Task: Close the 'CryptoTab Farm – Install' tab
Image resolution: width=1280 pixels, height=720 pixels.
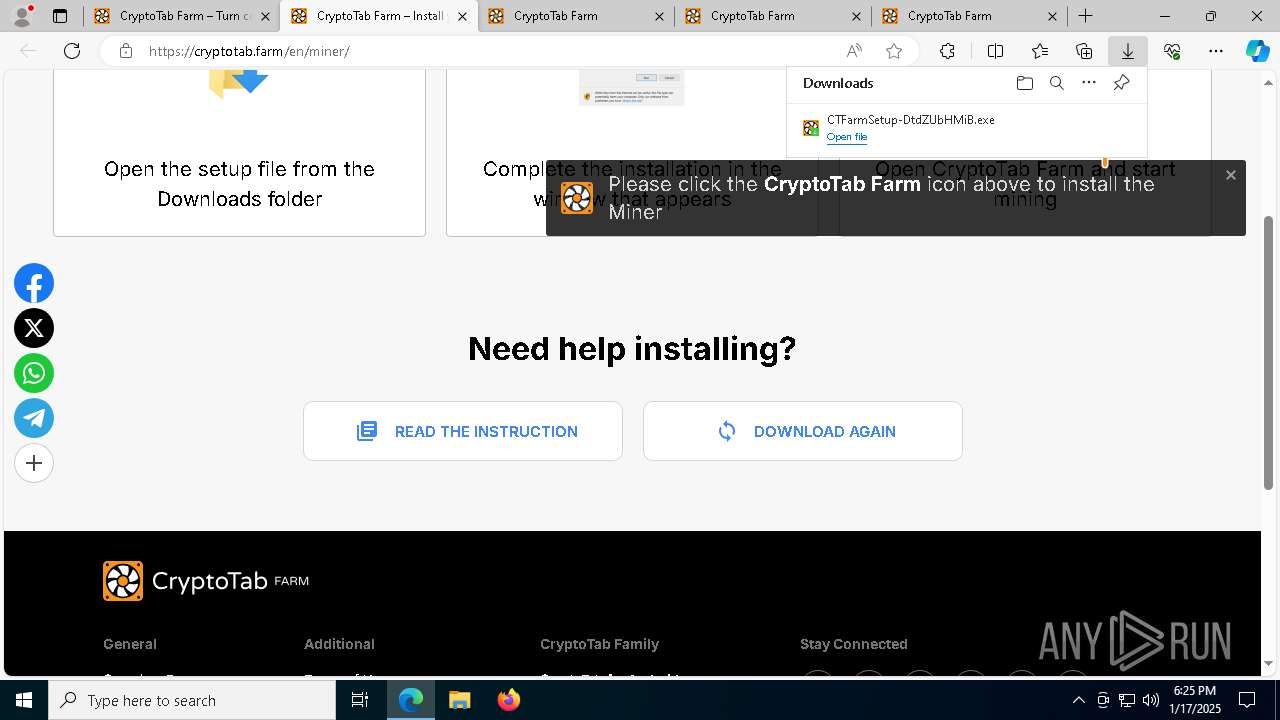Action: 462,16
